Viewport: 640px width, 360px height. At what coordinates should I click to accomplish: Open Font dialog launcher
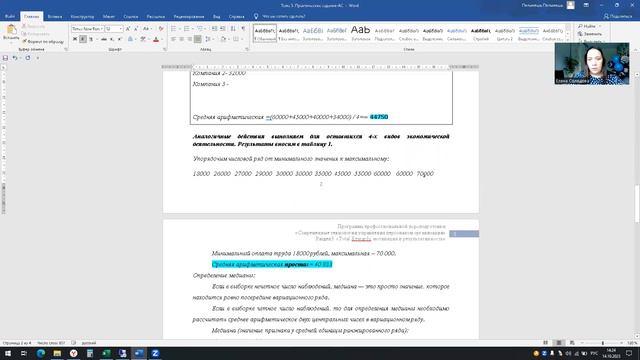coord(165,49)
